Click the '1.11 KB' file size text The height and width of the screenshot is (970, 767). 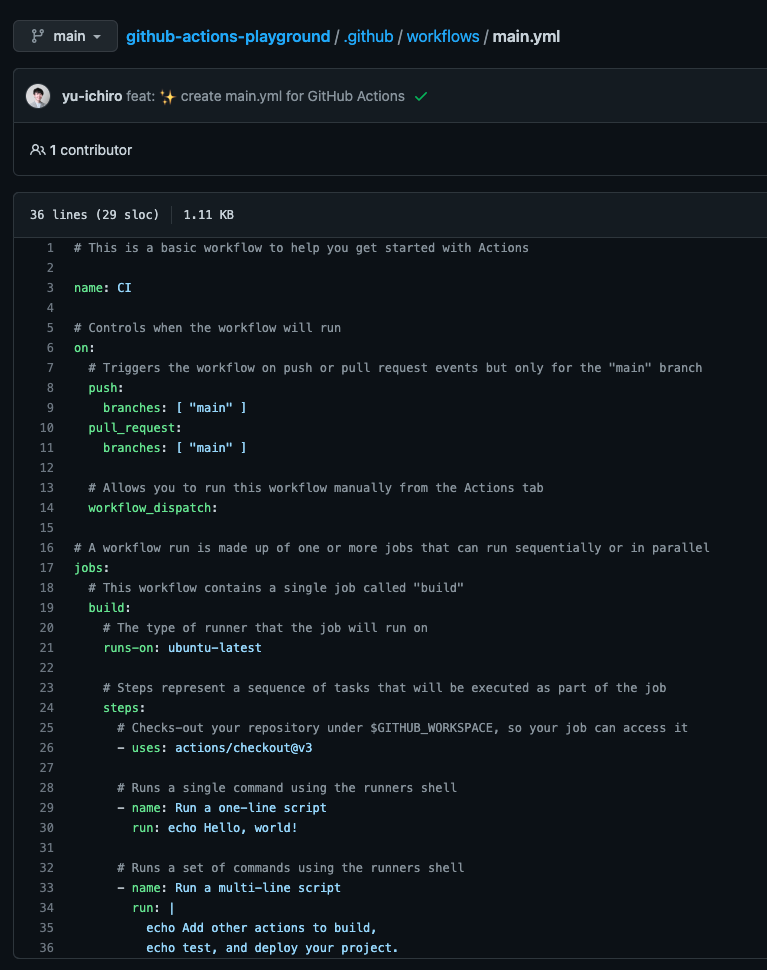click(x=208, y=214)
